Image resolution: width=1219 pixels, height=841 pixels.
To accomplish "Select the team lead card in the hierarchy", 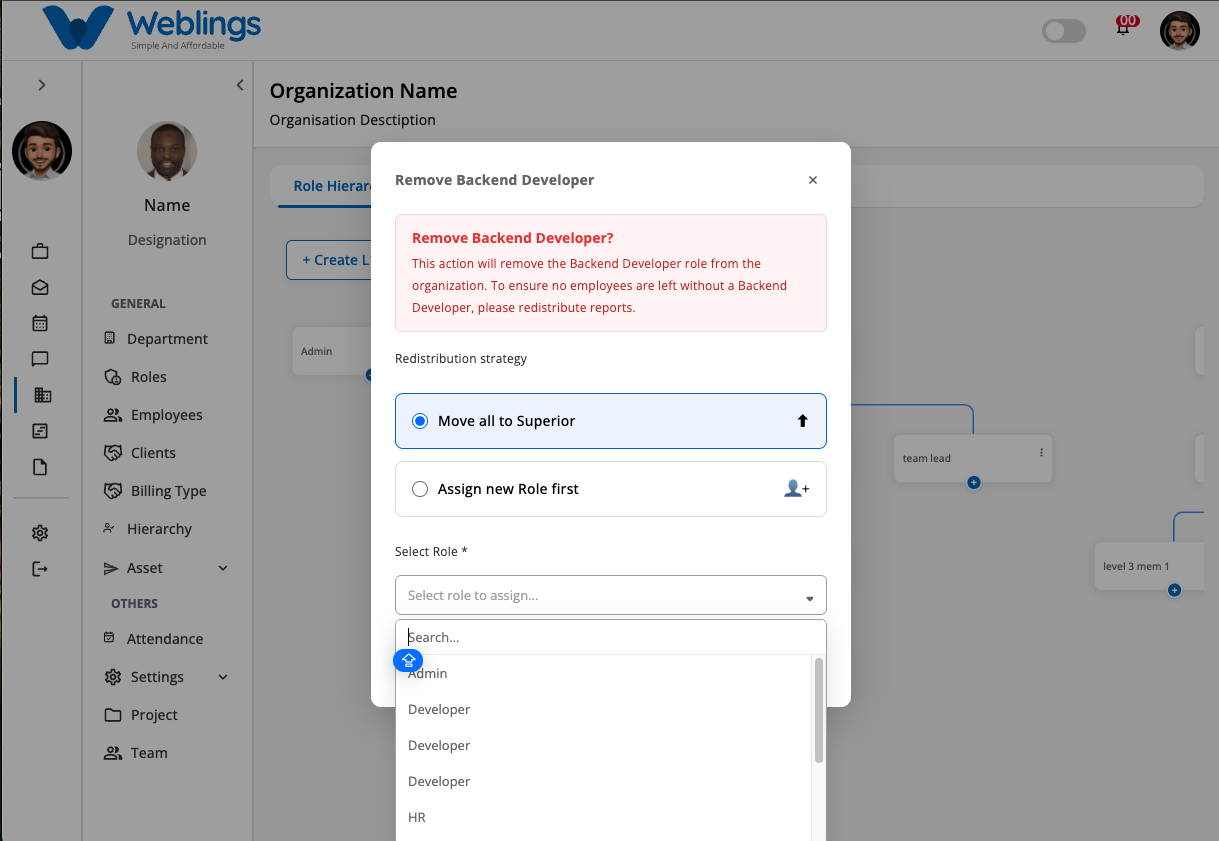I will point(973,459).
